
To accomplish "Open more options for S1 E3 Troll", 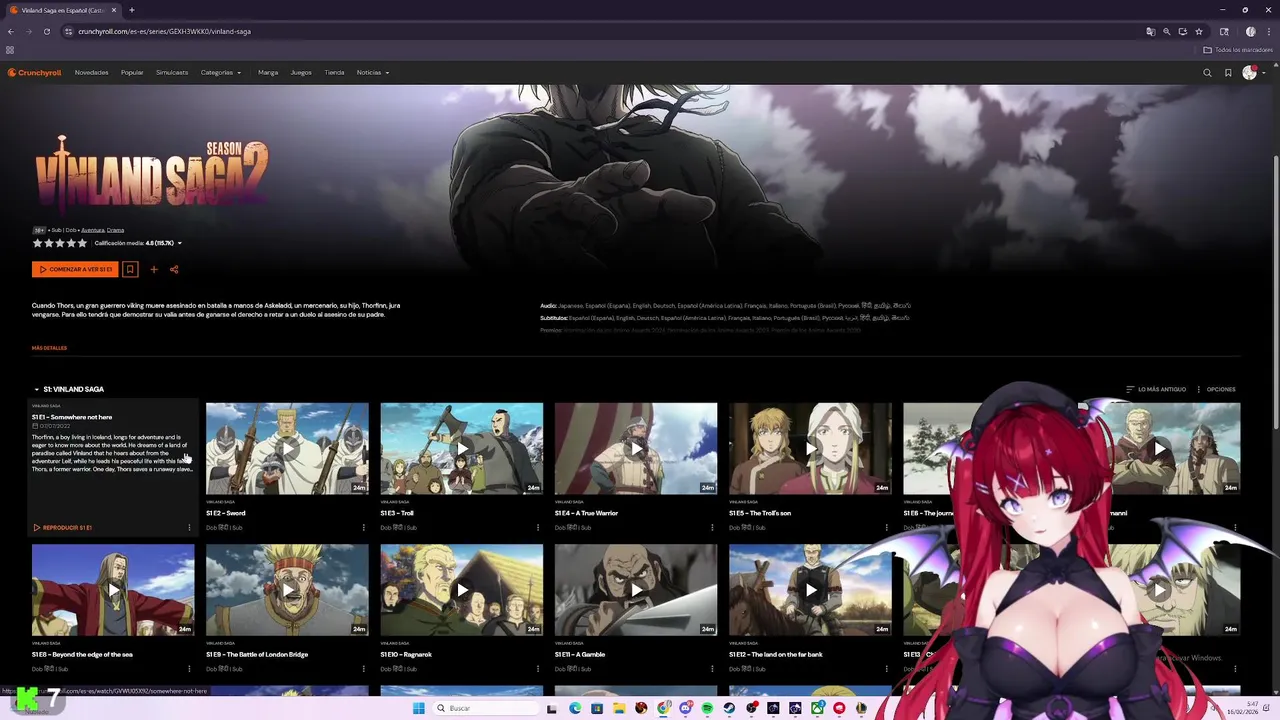I will (x=538, y=527).
